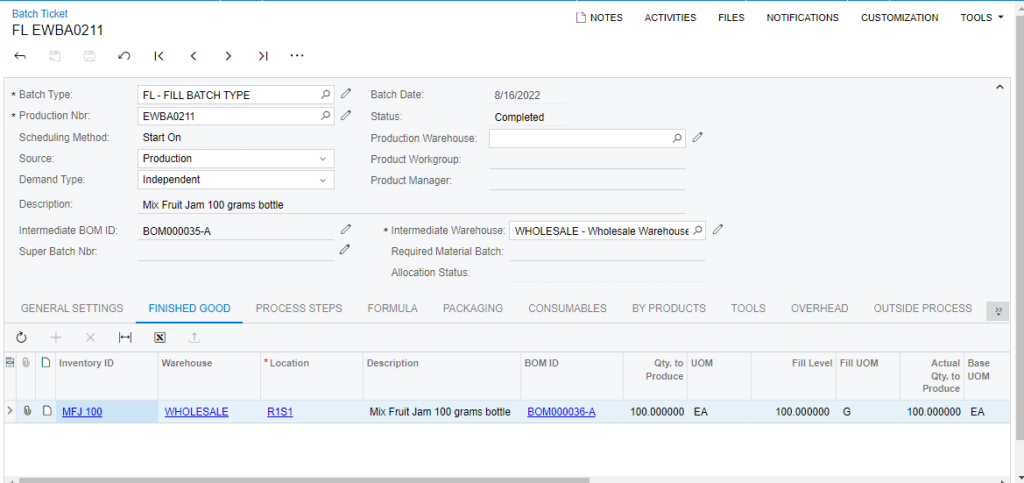The width and height of the screenshot is (1024, 483).
Task: Click the Save and Close toolbar icon
Action: (x=56, y=56)
